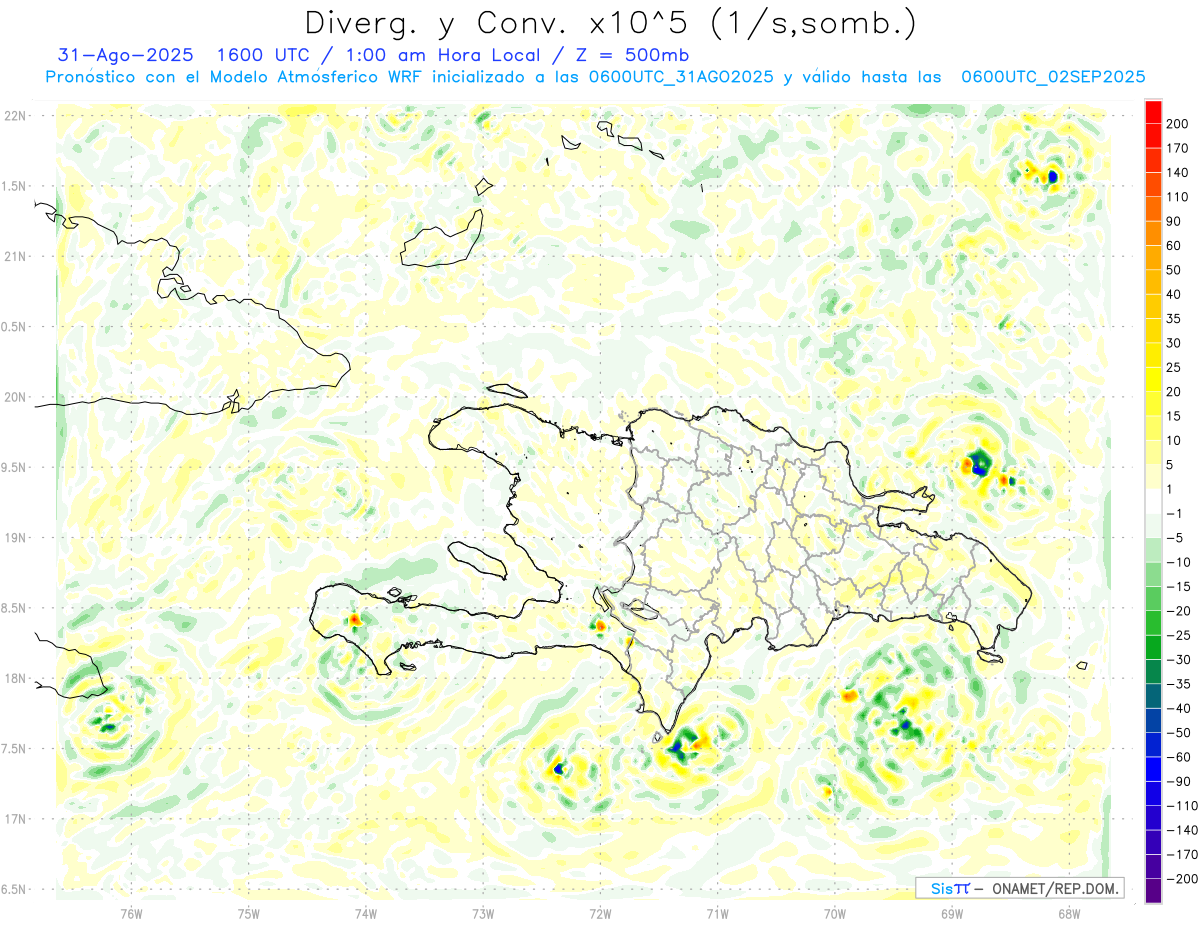1200x927 pixels.
Task: Click the '75W' longitude label
Action: [x=248, y=913]
